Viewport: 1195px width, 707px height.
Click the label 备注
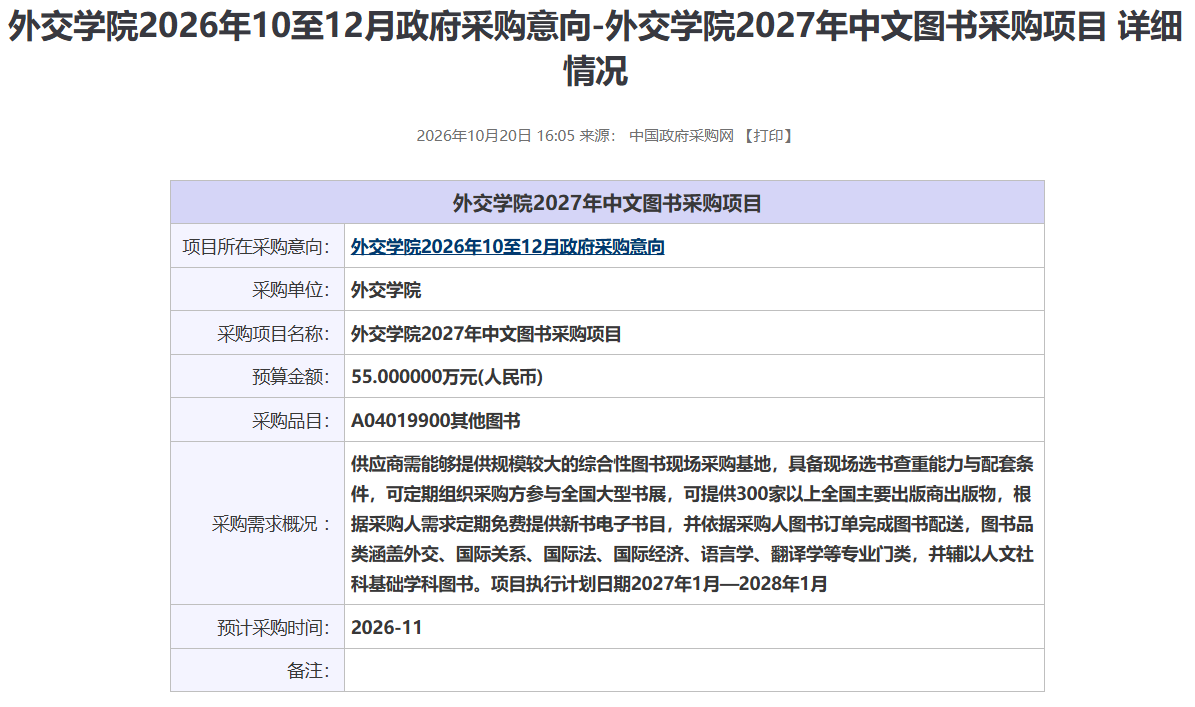[x=309, y=671]
